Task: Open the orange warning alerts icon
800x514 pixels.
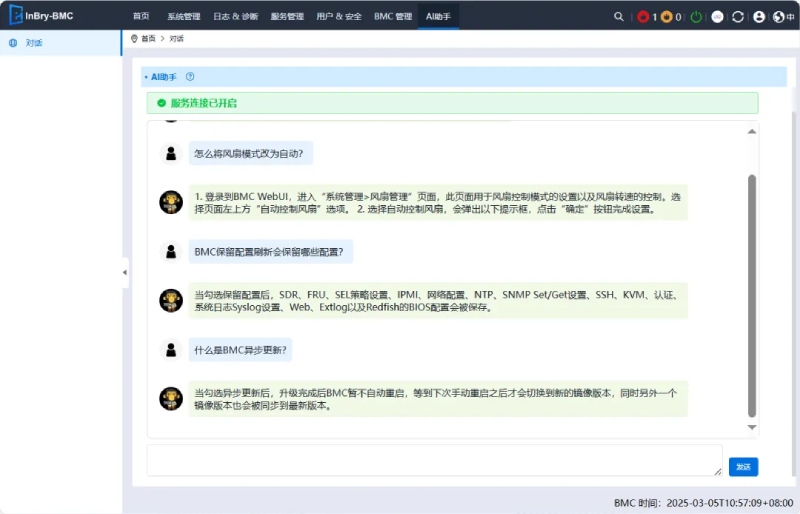Action: [x=667, y=17]
